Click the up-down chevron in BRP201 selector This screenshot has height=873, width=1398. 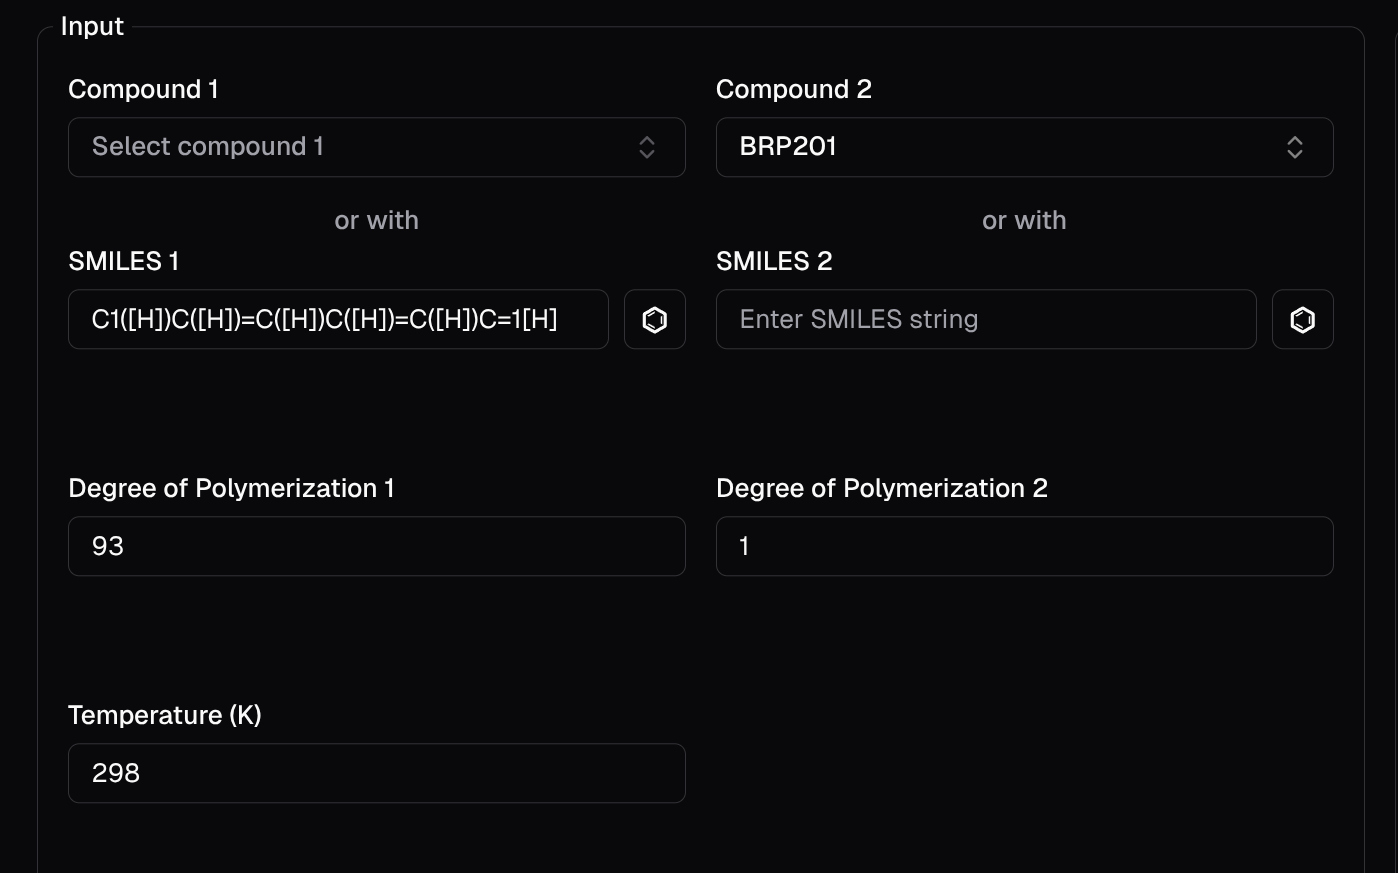tap(1294, 148)
